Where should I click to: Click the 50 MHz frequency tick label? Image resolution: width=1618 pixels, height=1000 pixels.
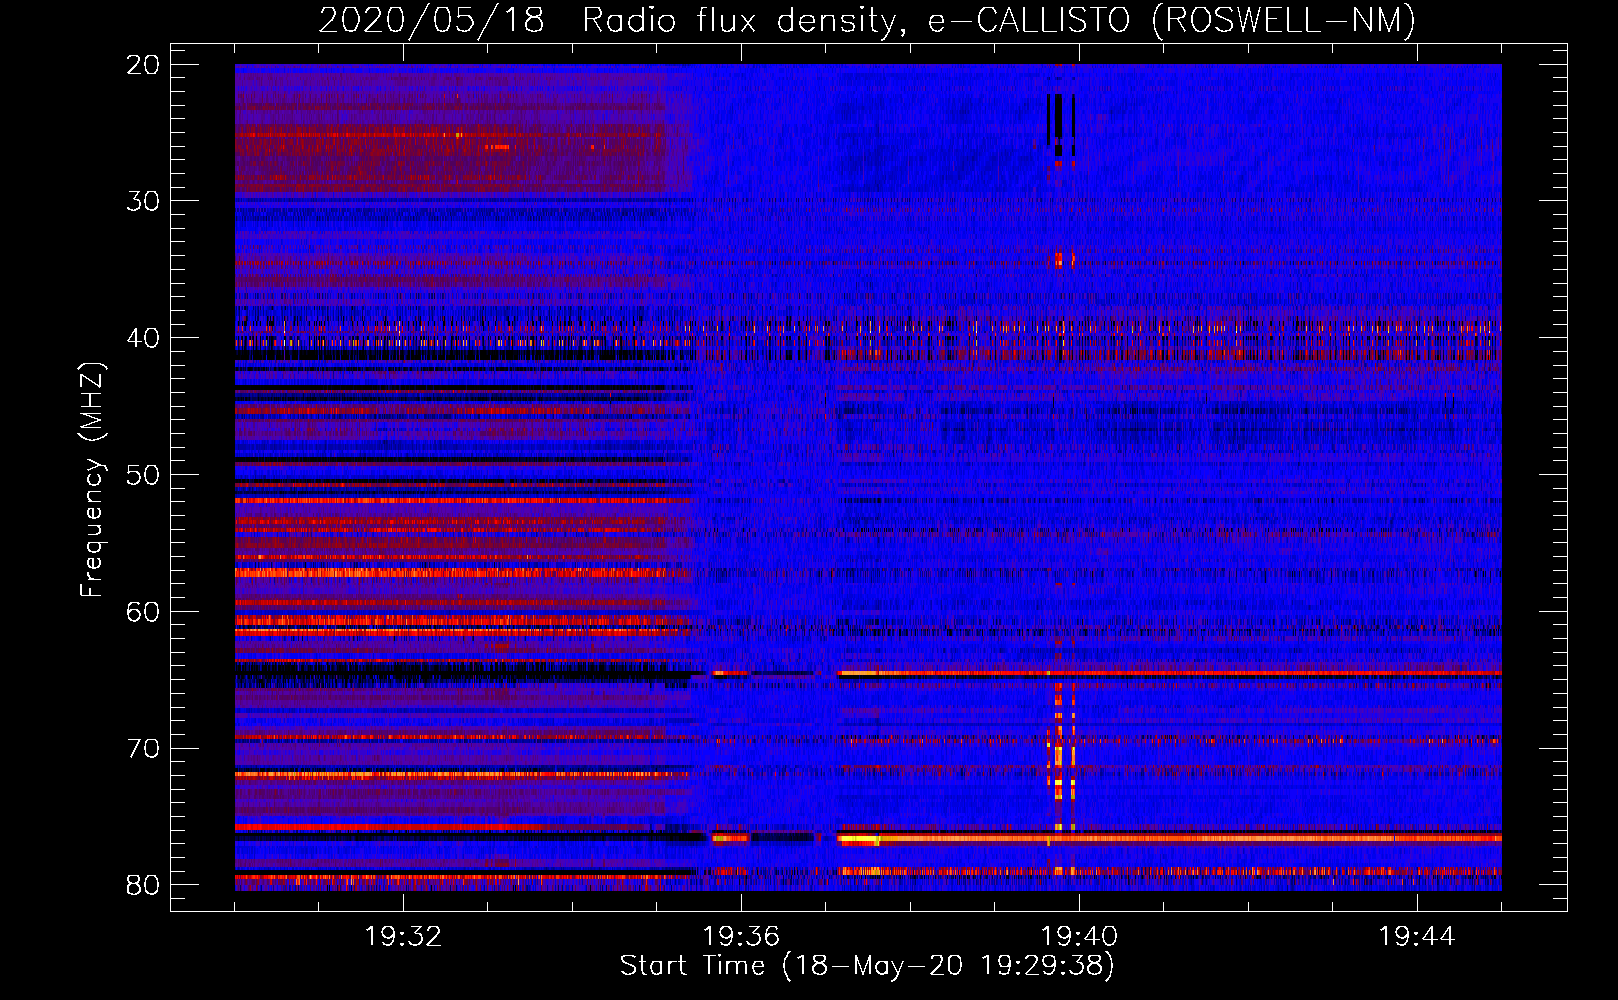tap(143, 475)
